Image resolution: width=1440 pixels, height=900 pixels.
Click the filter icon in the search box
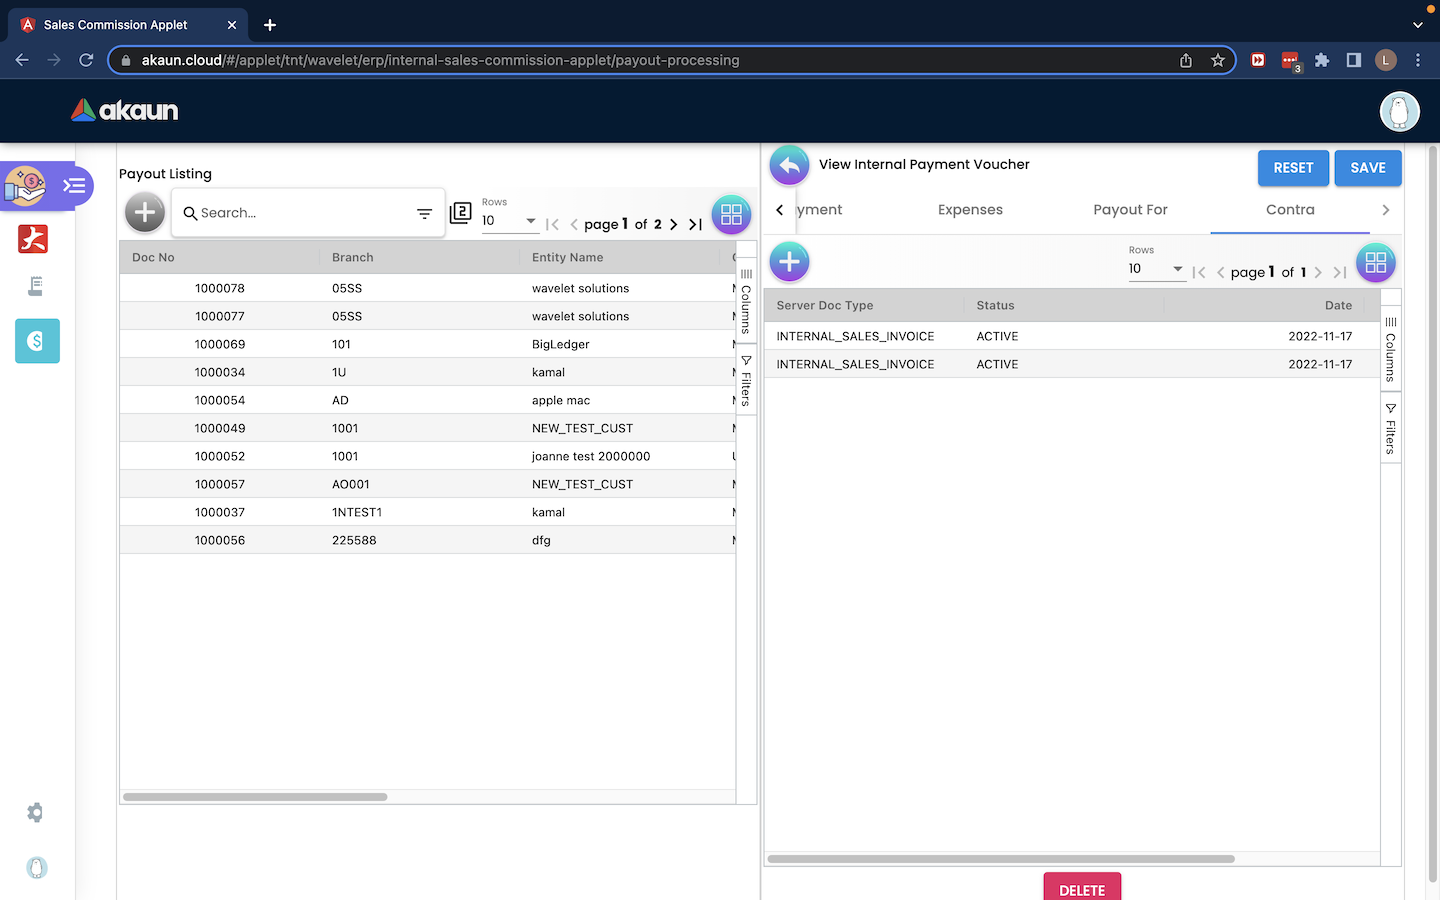pyautogui.click(x=424, y=213)
